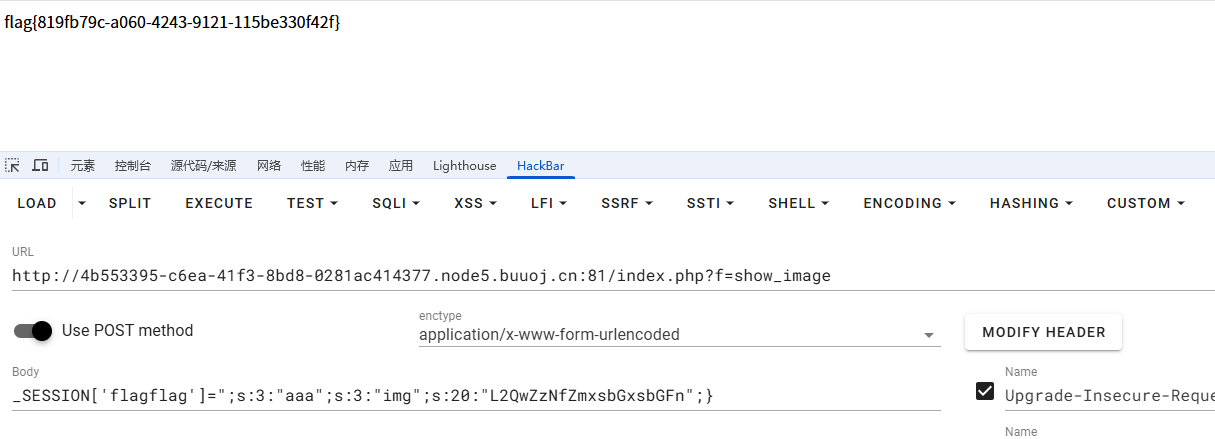Click the flag text on the page

click(x=172, y=21)
